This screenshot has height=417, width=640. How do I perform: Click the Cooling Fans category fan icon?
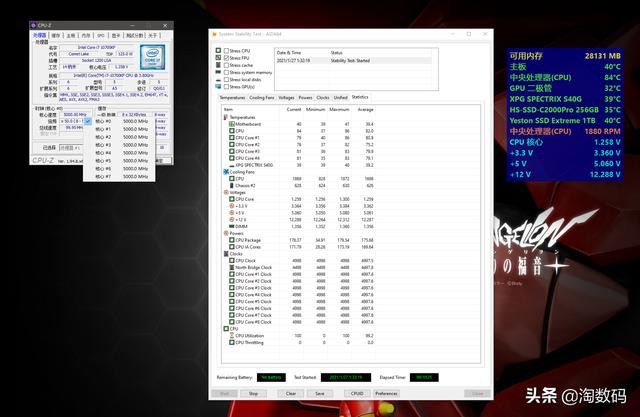[x=226, y=172]
